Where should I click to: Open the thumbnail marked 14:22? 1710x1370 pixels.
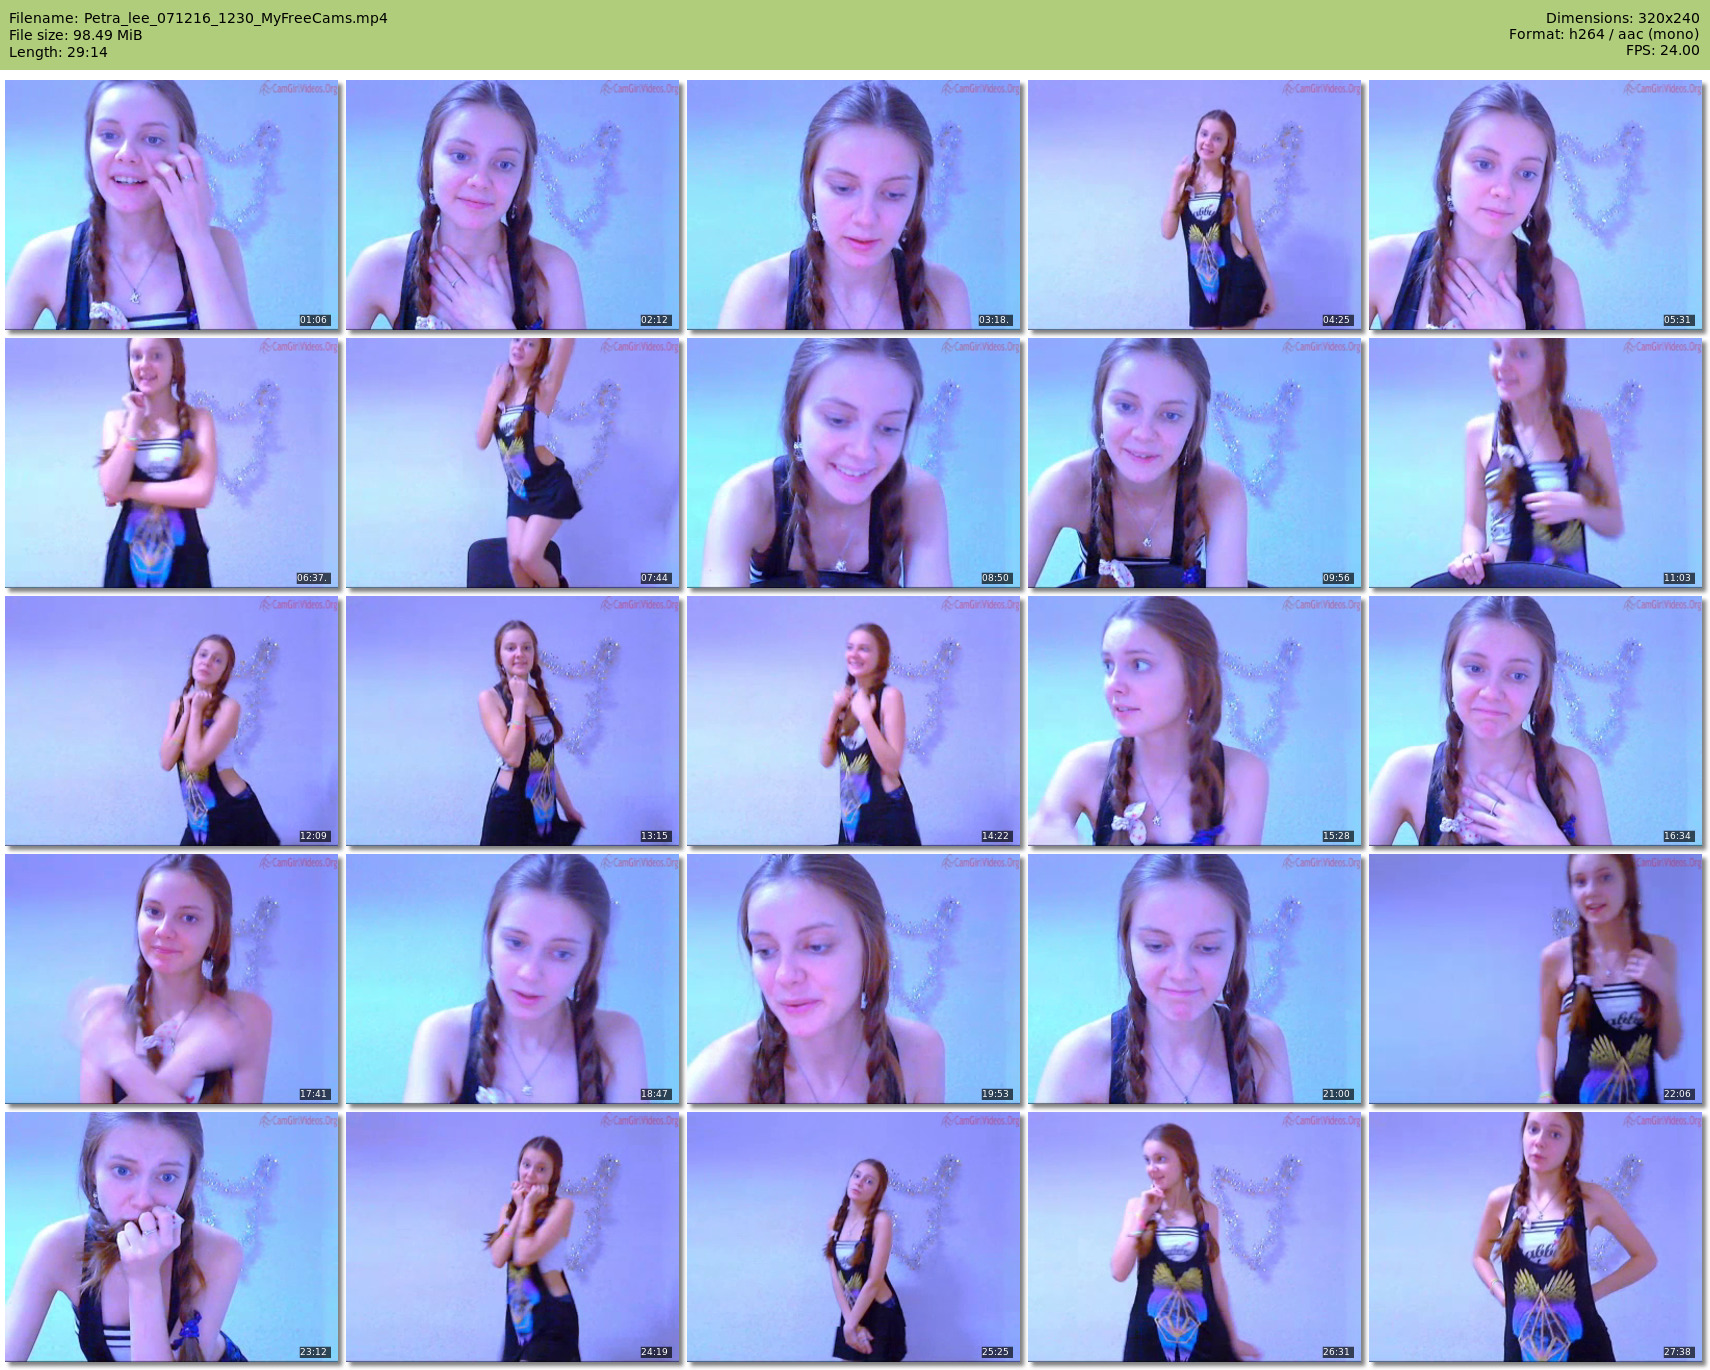(854, 721)
